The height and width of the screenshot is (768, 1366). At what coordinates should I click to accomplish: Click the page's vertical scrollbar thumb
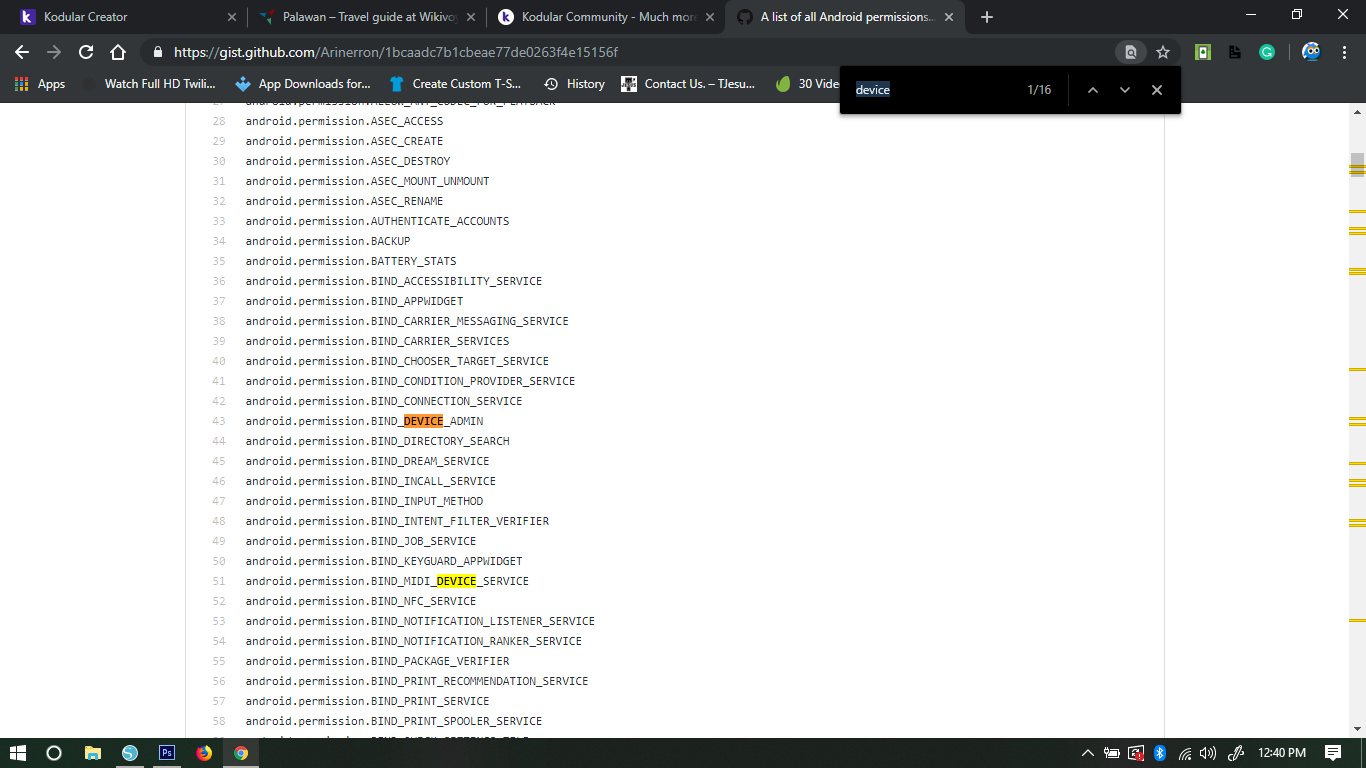tap(1357, 164)
